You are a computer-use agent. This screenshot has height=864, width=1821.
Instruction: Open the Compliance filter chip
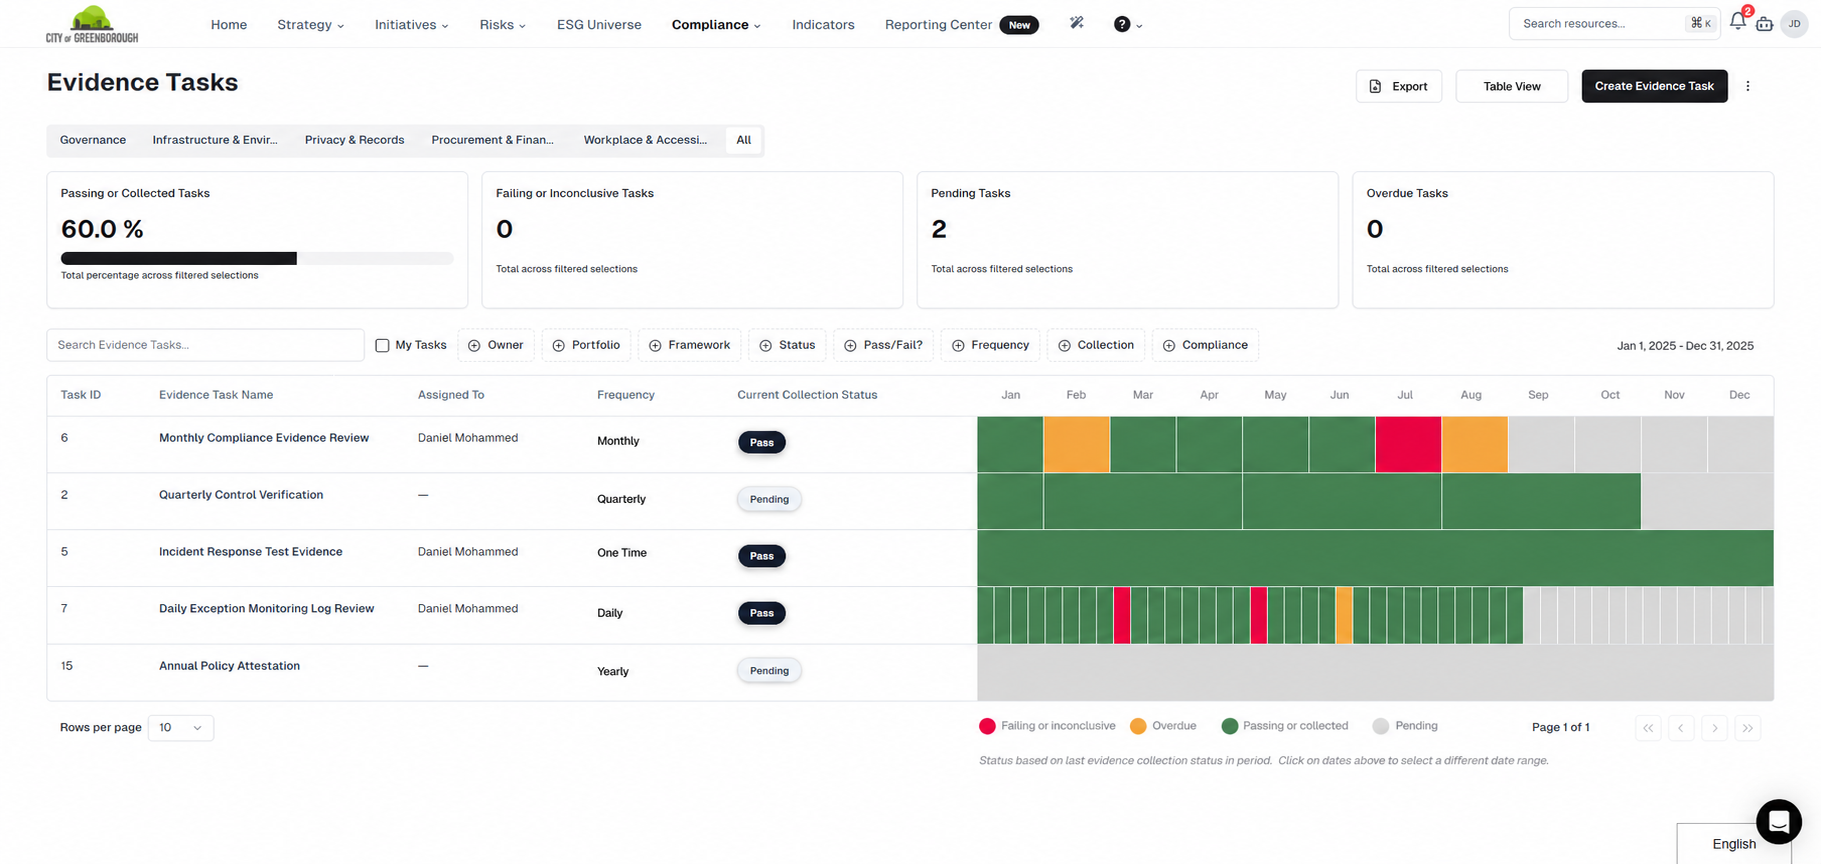click(1205, 345)
